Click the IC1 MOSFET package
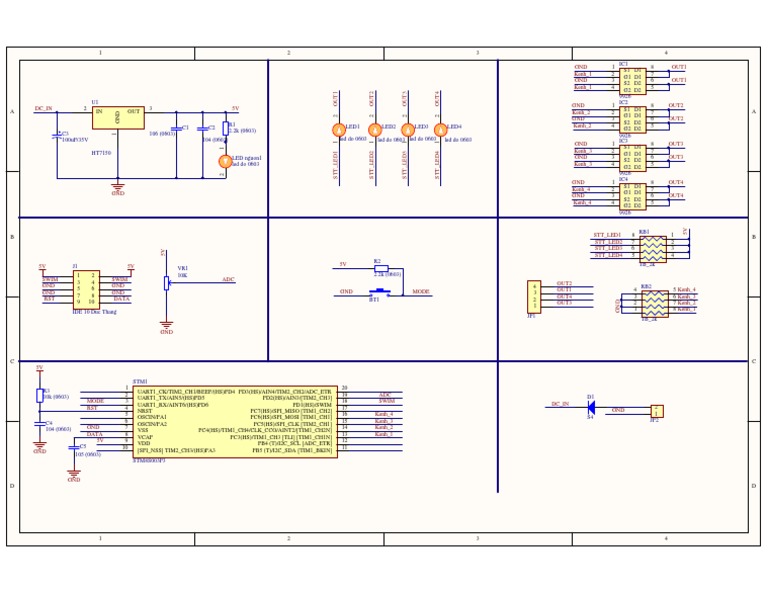The height and width of the screenshot is (594, 768). pos(632,81)
